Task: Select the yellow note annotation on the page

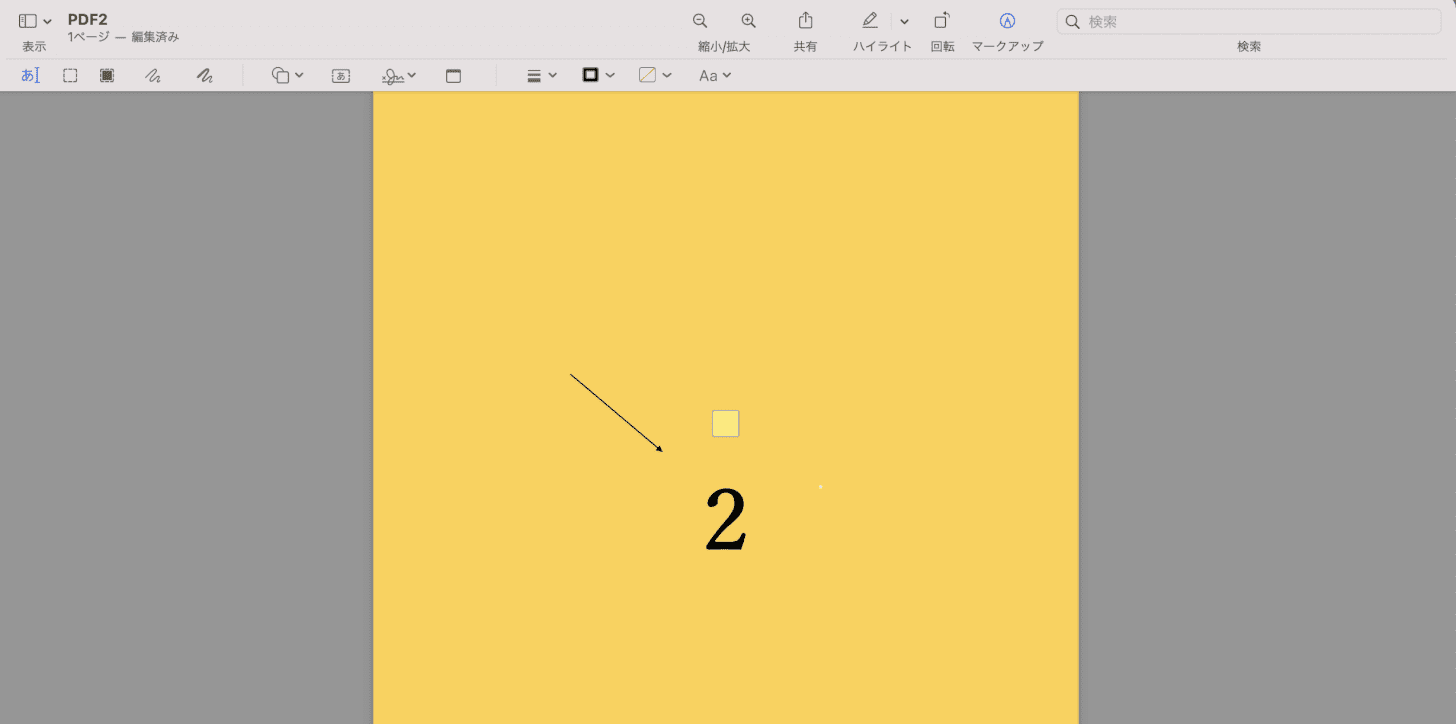Action: point(726,424)
